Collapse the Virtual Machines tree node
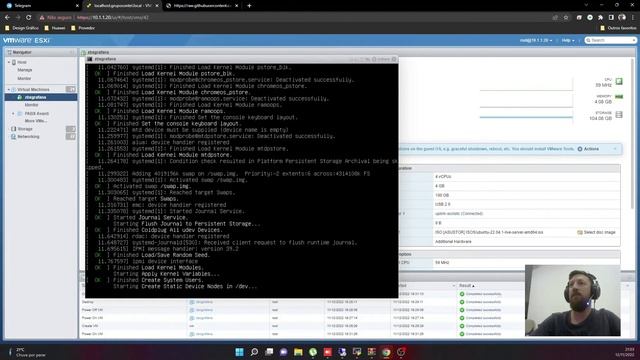Screen dimensions: 640x360 click(x=9, y=89)
